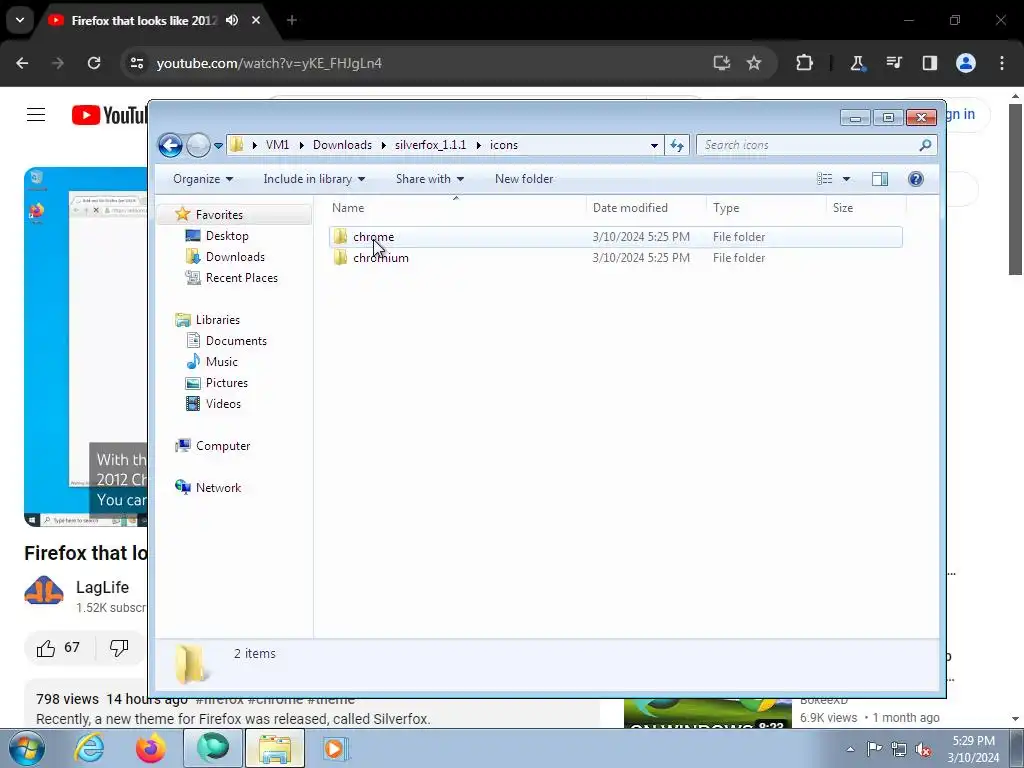Open the YouTube hamburger menu
Viewport: 1024px width, 768px height.
pyautogui.click(x=36, y=115)
